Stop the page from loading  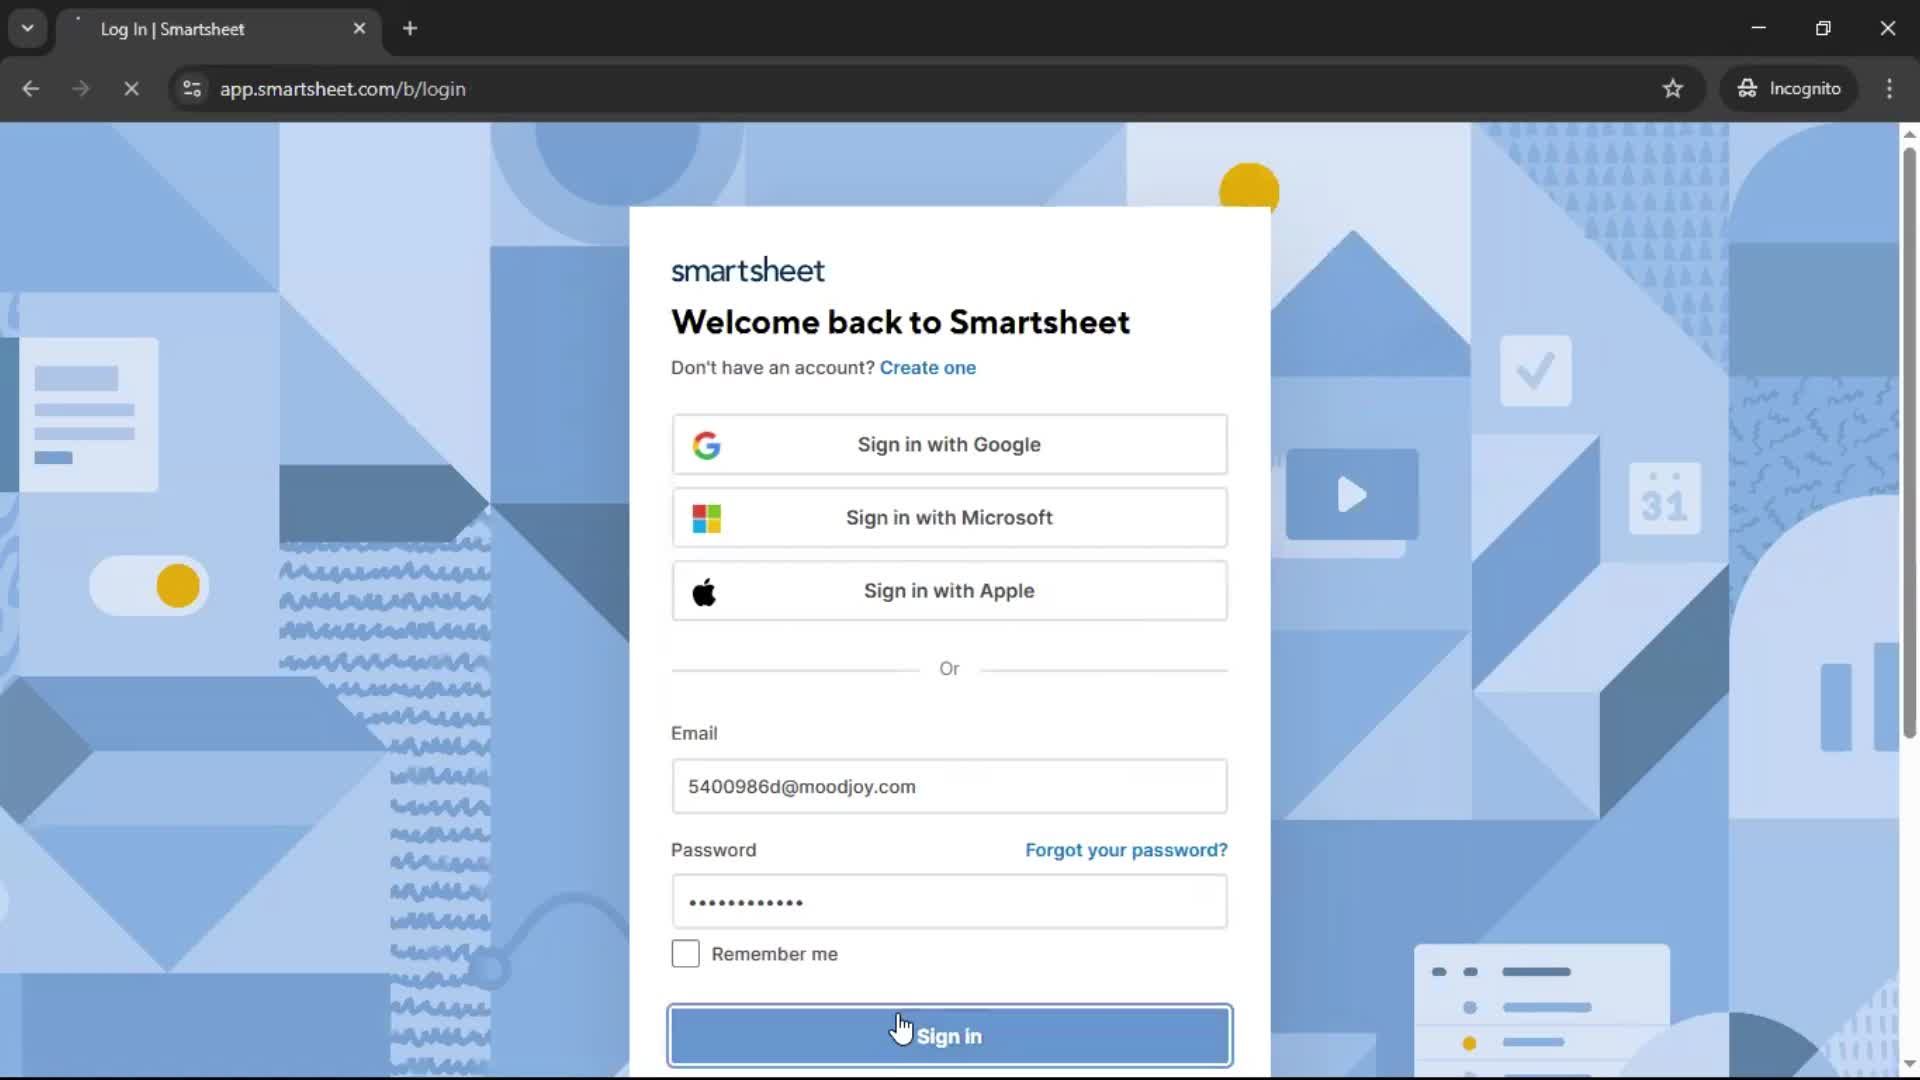click(x=131, y=88)
